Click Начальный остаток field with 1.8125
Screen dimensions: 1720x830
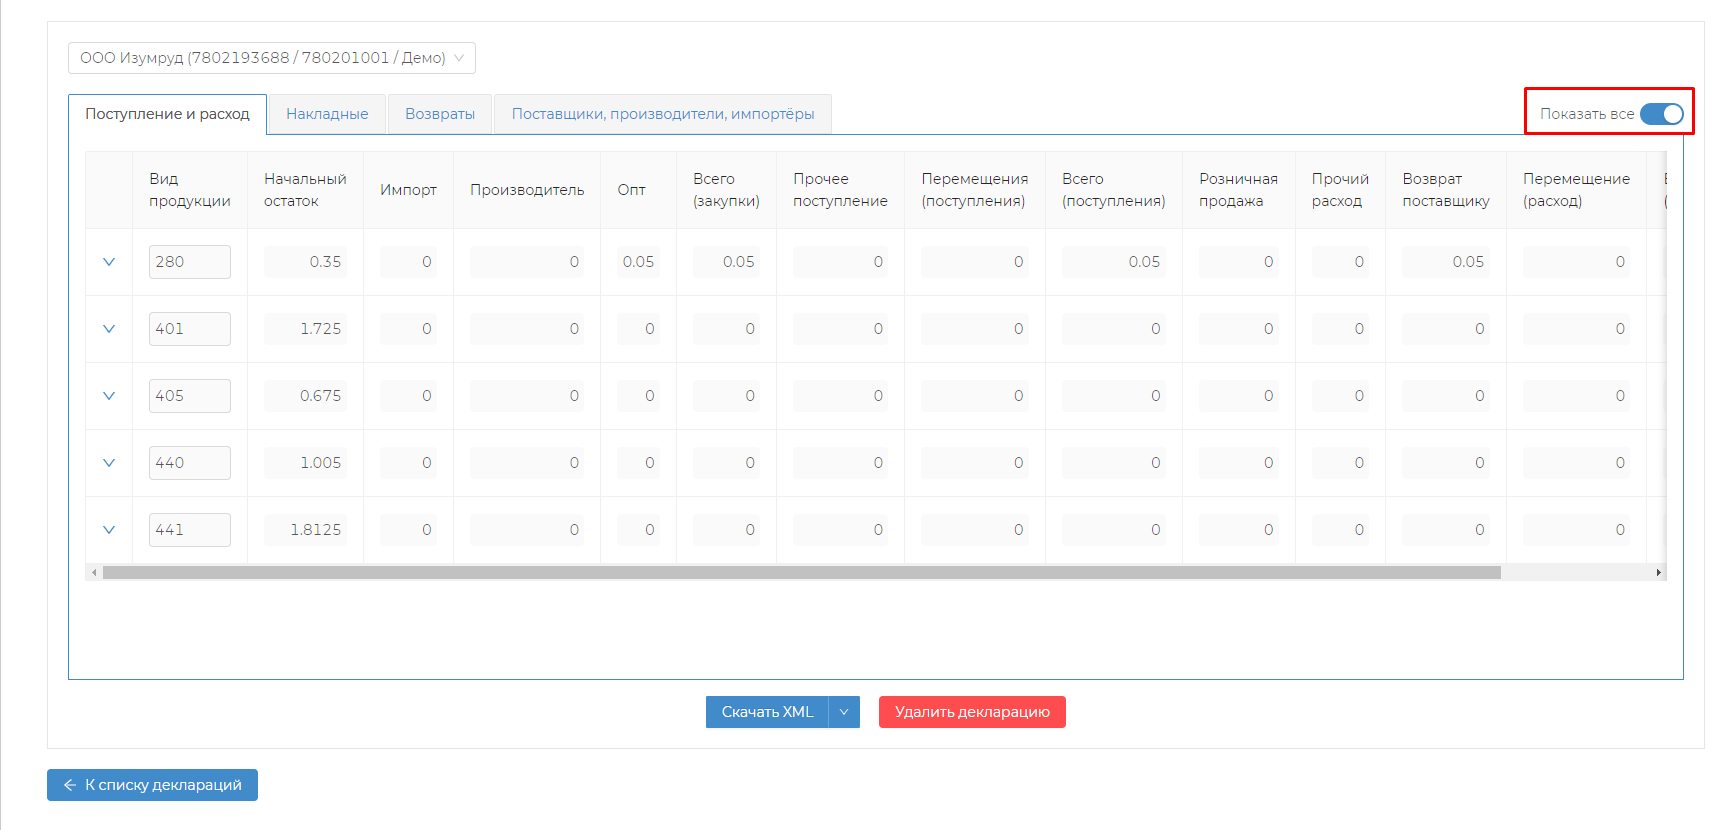(x=305, y=530)
